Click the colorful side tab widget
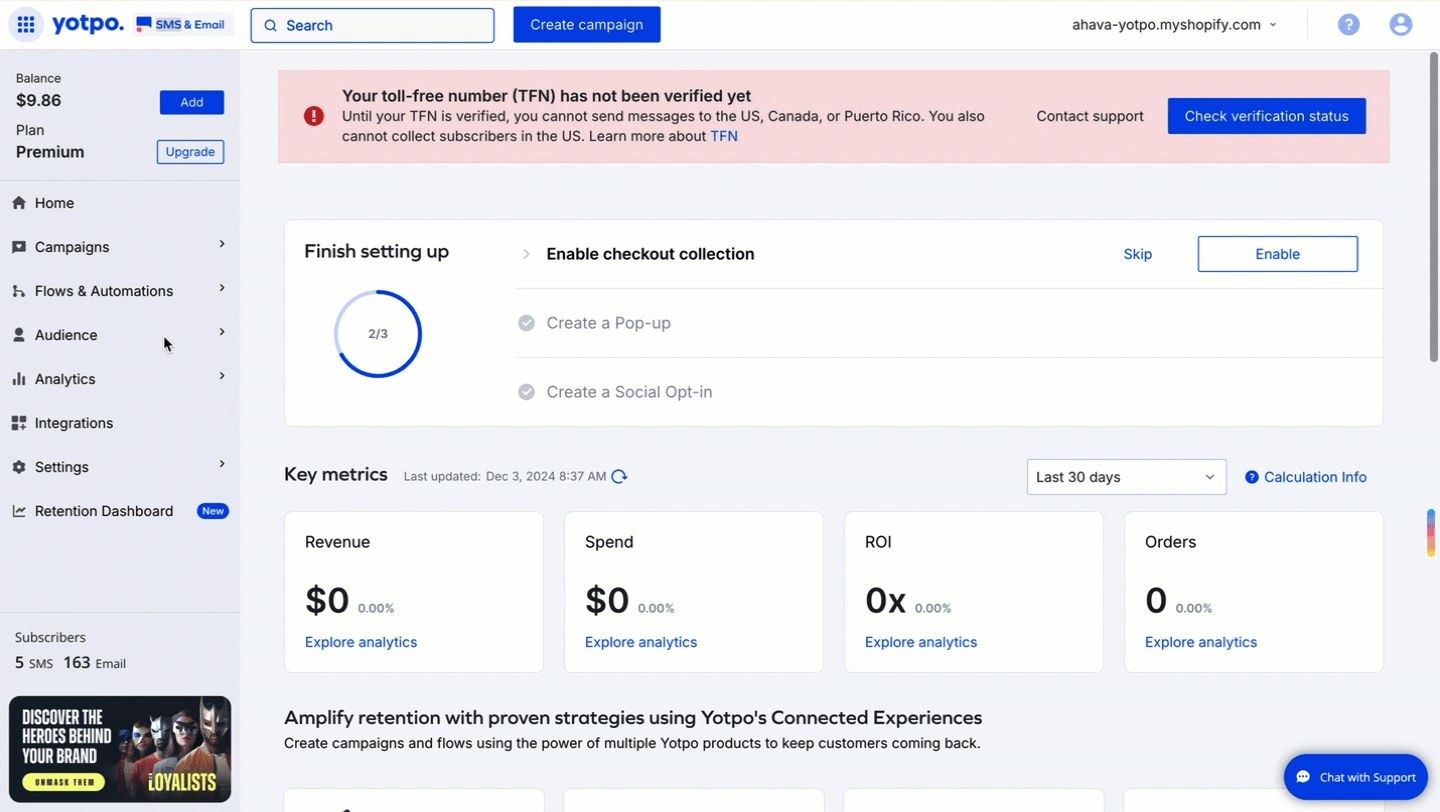The image size is (1440, 812). click(x=1431, y=533)
